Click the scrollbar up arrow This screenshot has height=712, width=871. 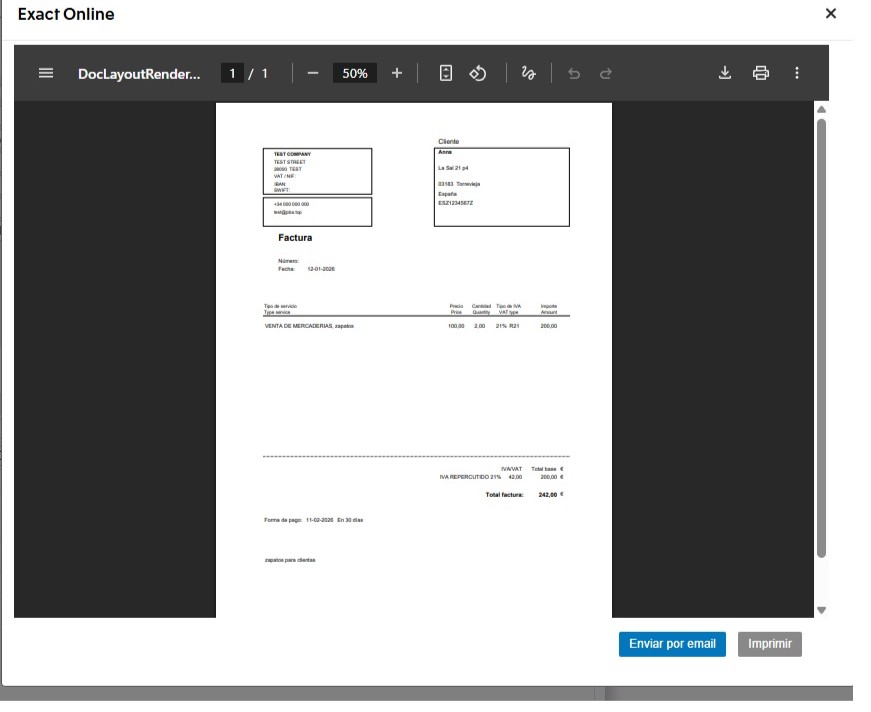[822, 109]
